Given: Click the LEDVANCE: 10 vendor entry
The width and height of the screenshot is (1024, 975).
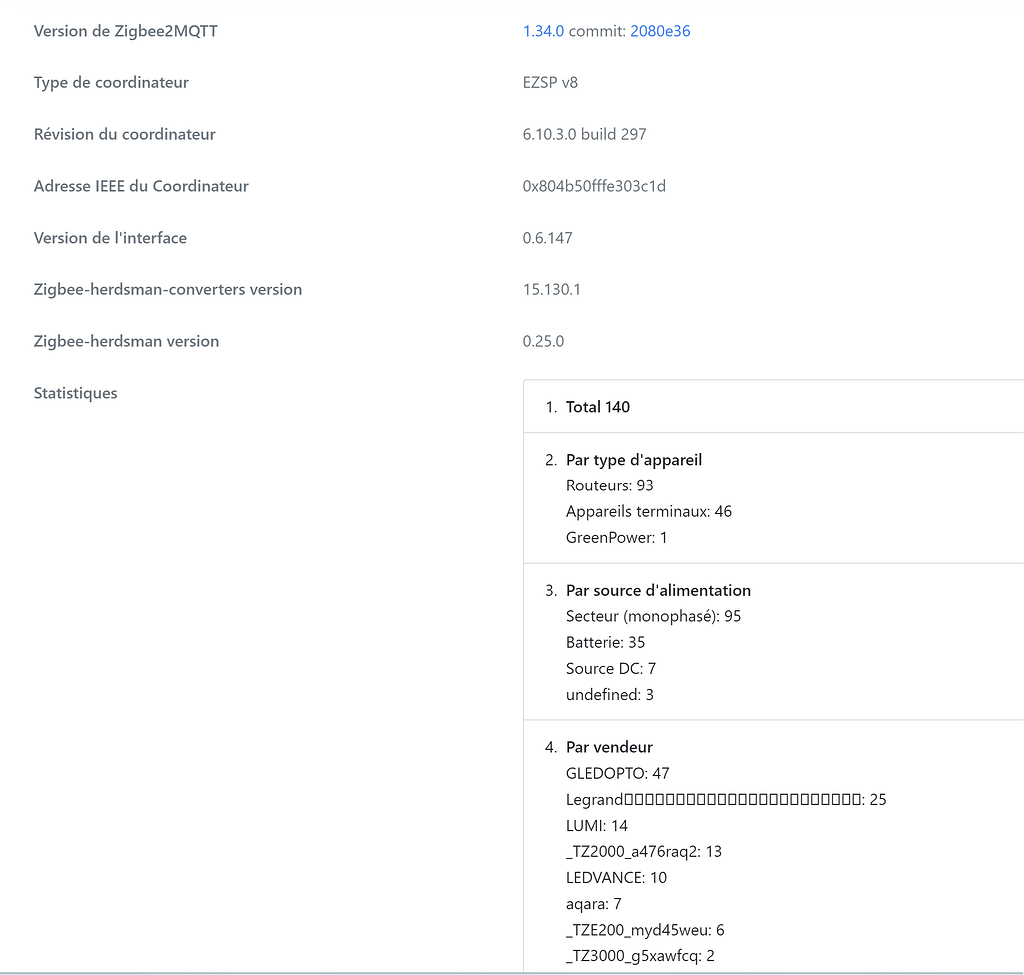Looking at the screenshot, I should click(616, 877).
